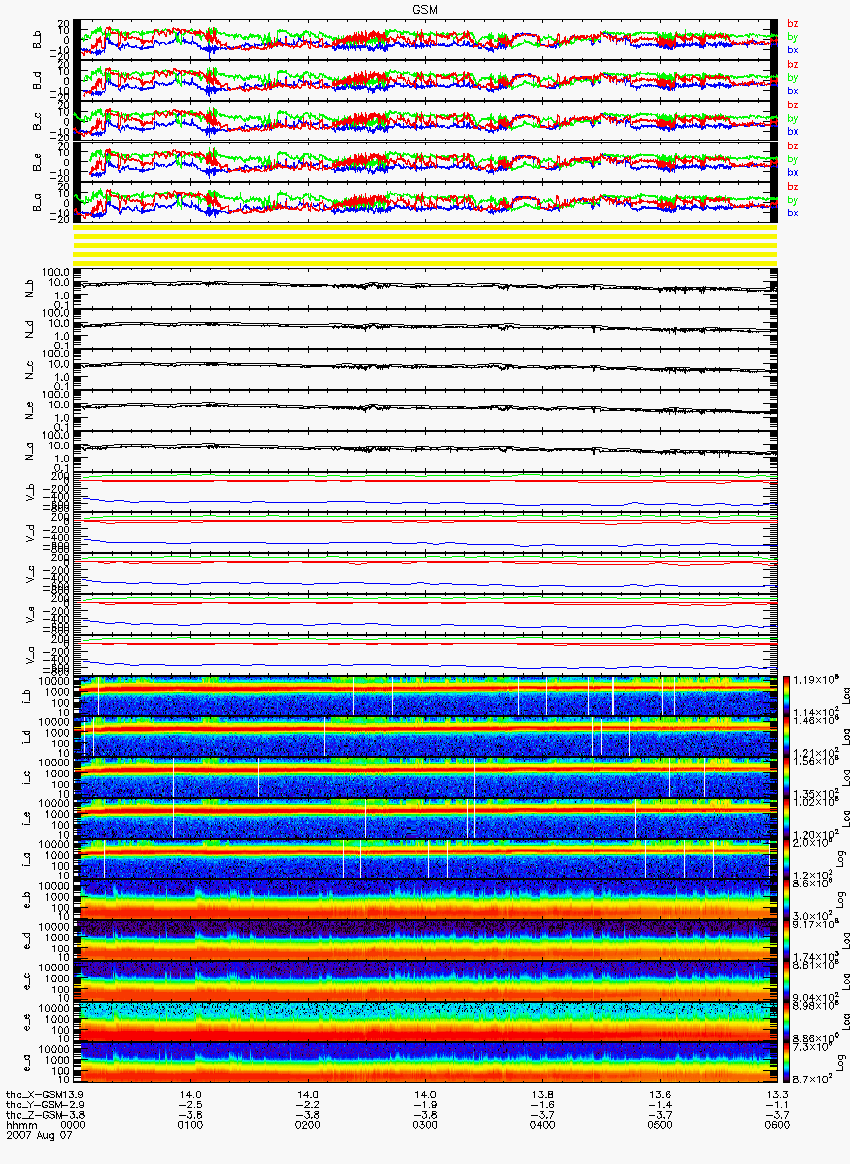This screenshot has width=850, height=1164.
Task: Select the e_d electron spectrogram label
Action: (x=26, y=941)
